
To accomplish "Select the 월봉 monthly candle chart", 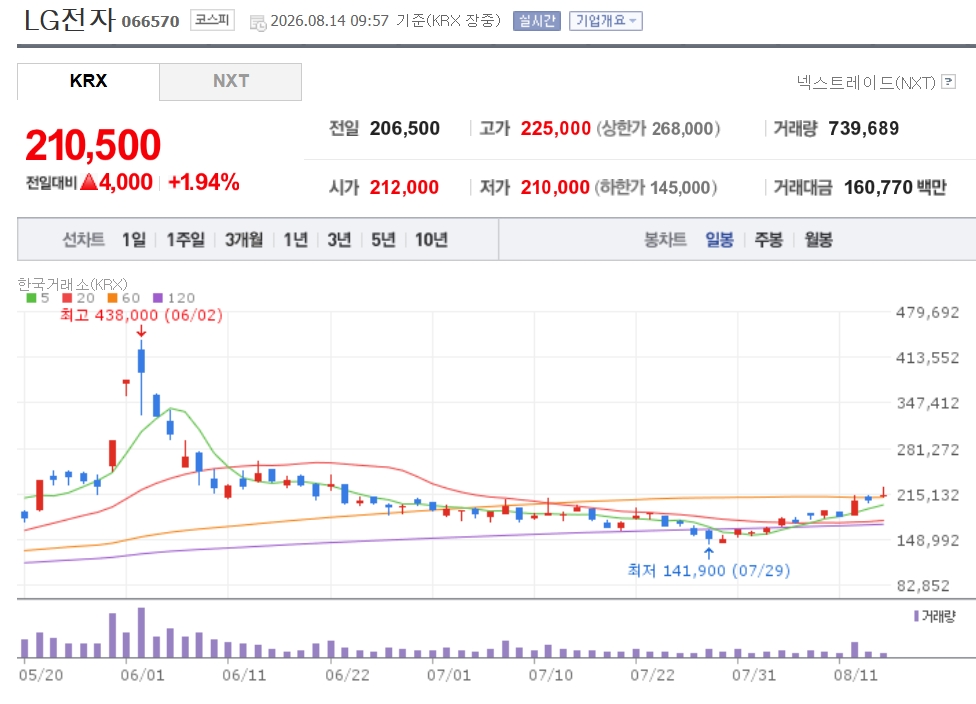I will 819,240.
